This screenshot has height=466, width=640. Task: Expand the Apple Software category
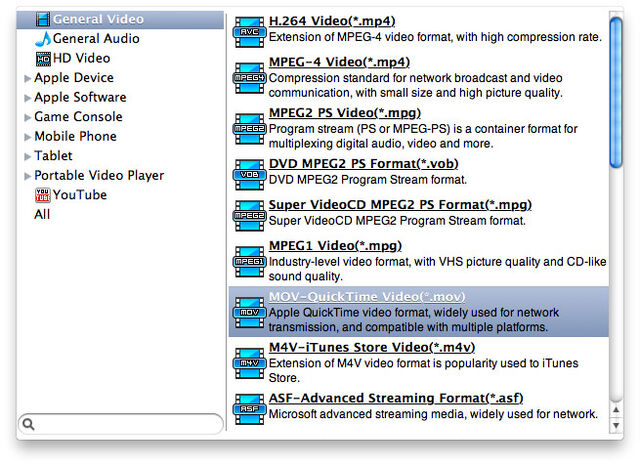tap(27, 98)
